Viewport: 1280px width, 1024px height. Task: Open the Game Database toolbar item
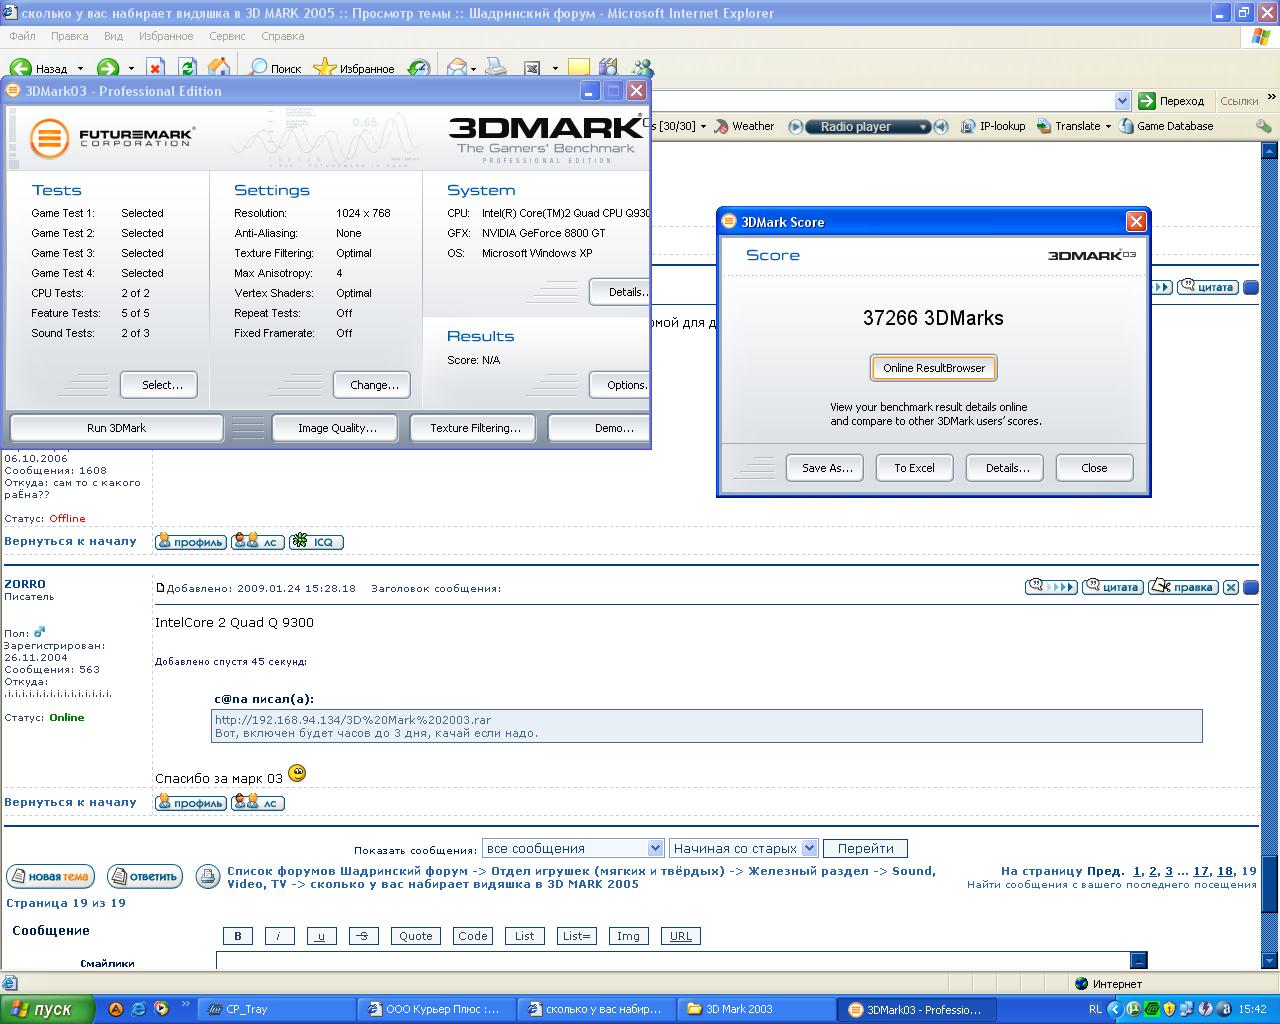point(1167,126)
